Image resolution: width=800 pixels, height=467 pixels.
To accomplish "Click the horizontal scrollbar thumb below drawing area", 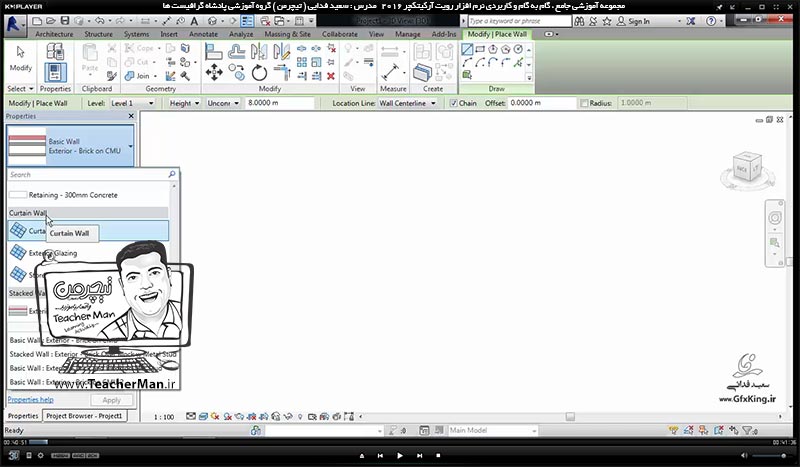I will (570, 417).
